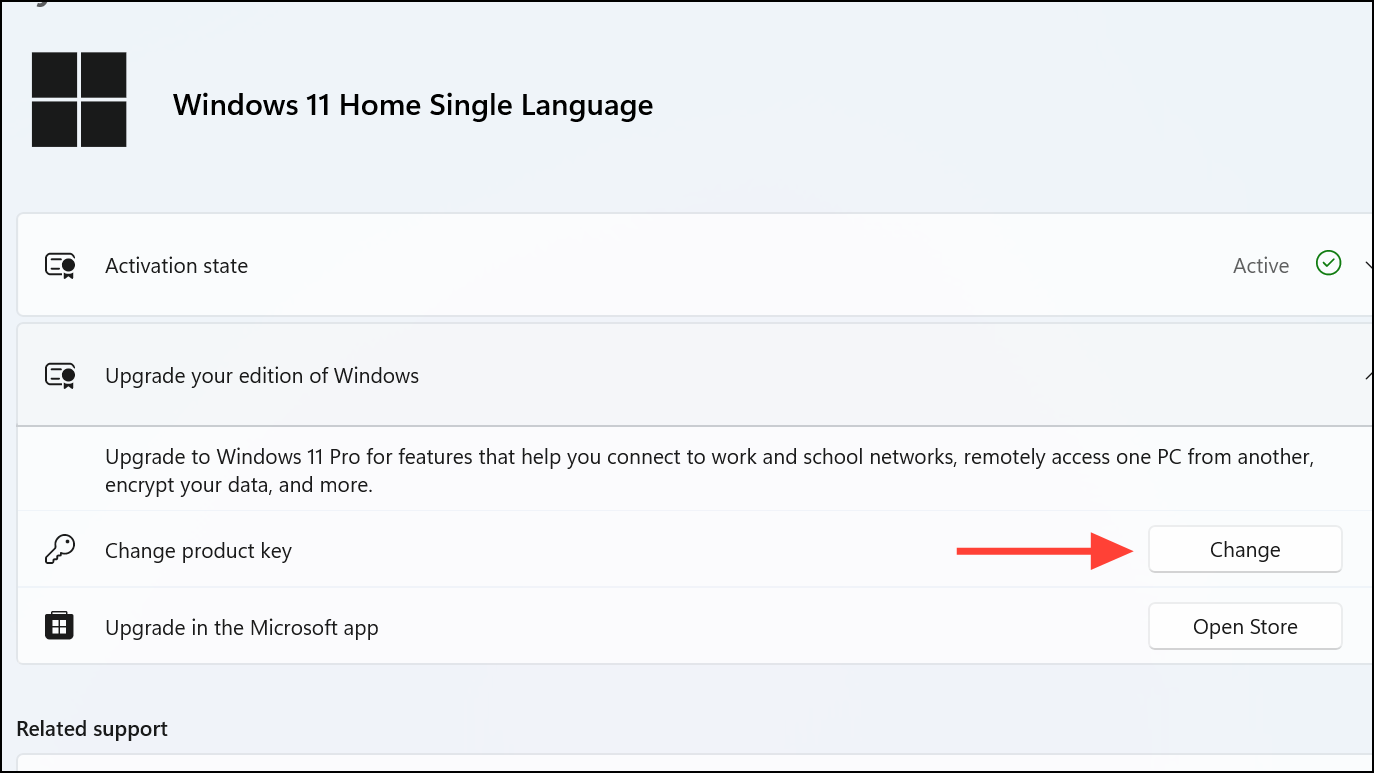Select the Upgrade your edition of Windows label

pos(262,376)
